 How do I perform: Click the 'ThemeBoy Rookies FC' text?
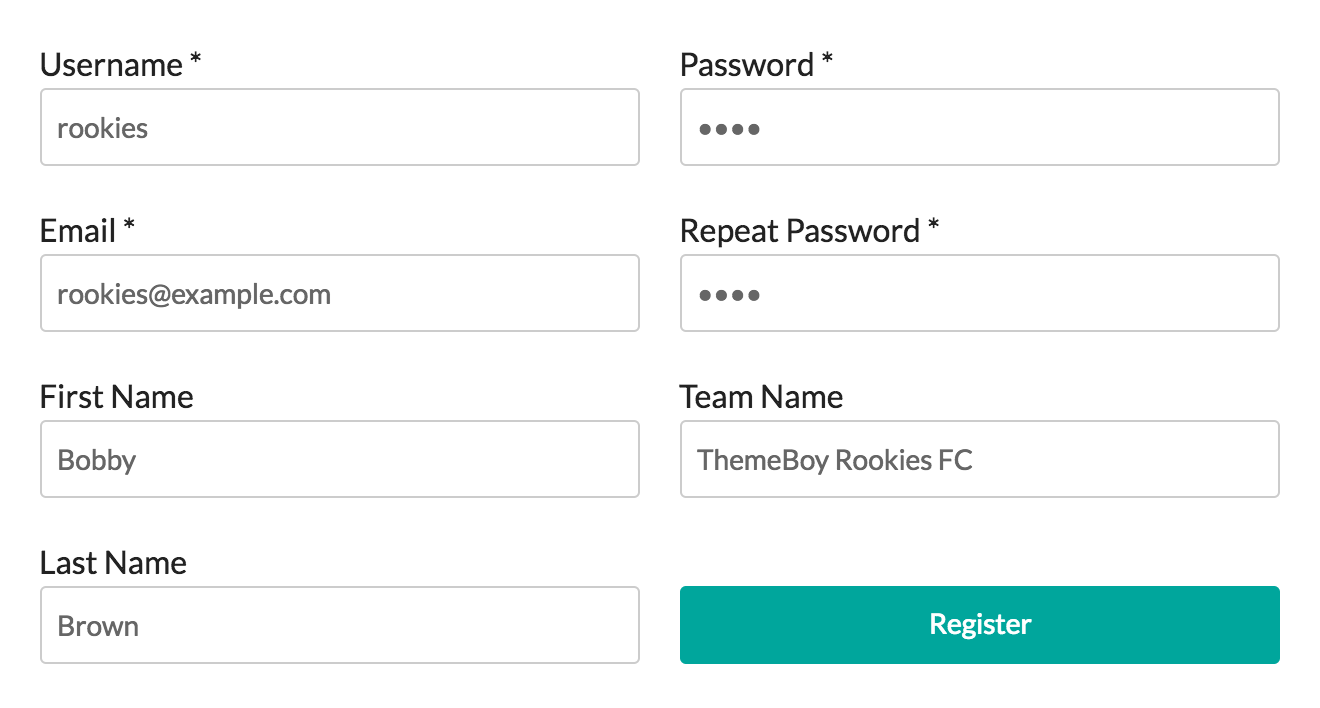834,460
